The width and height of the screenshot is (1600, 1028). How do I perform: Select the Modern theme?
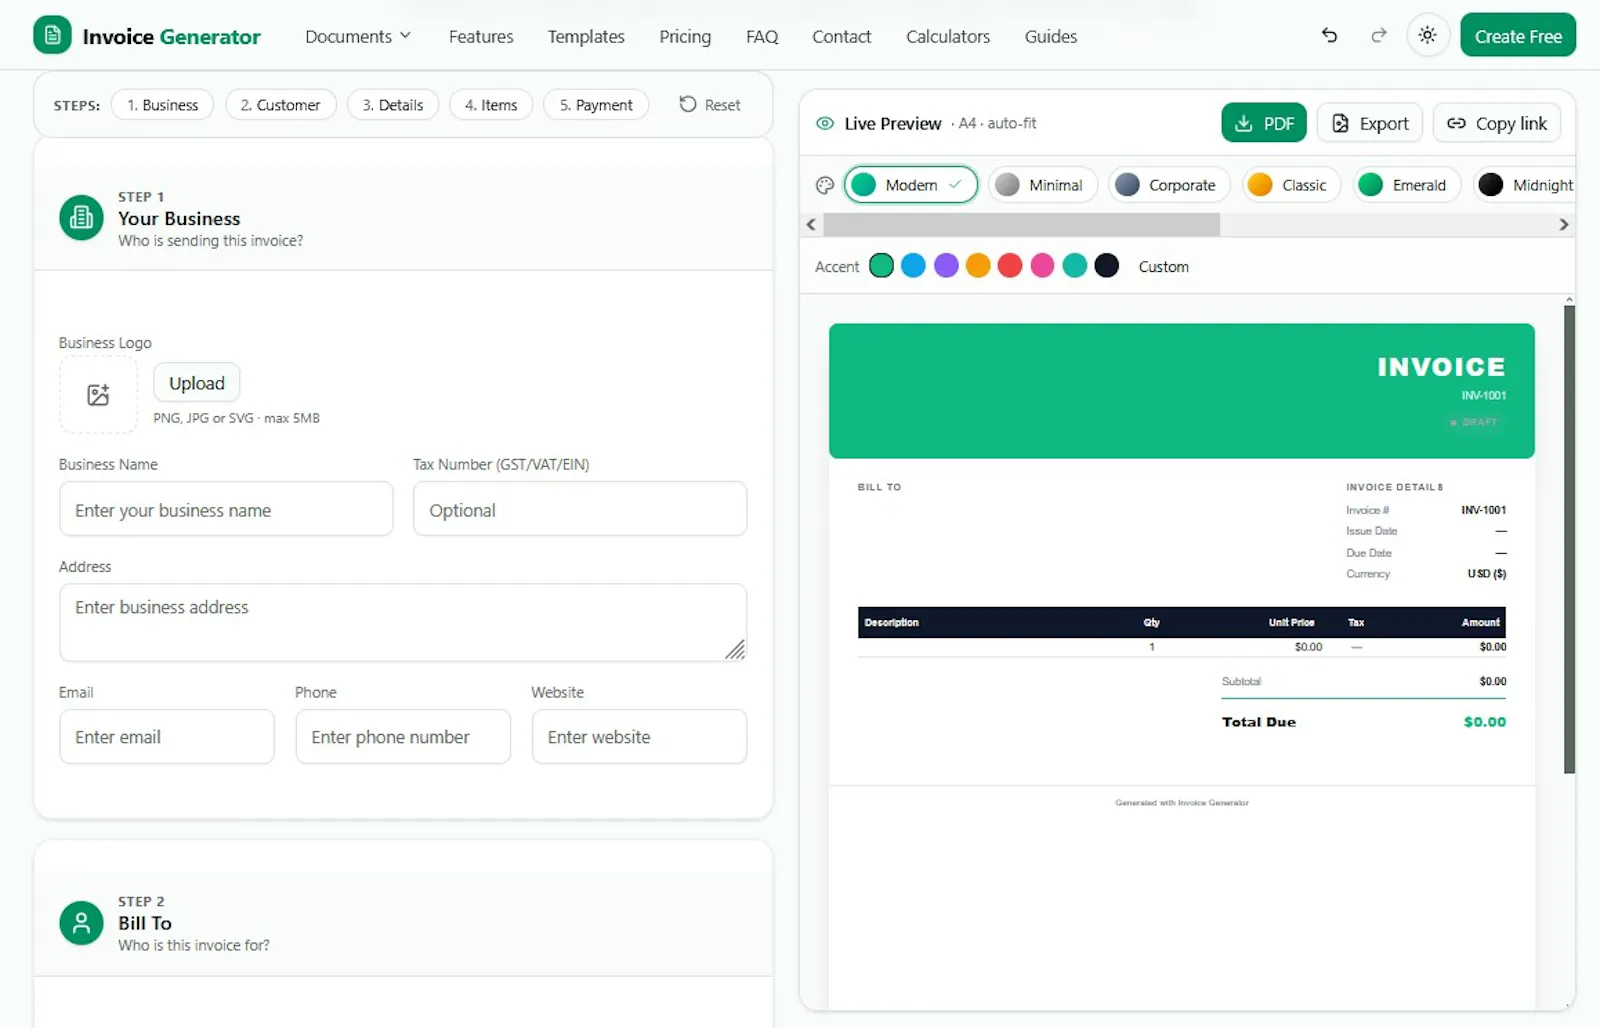[911, 185]
